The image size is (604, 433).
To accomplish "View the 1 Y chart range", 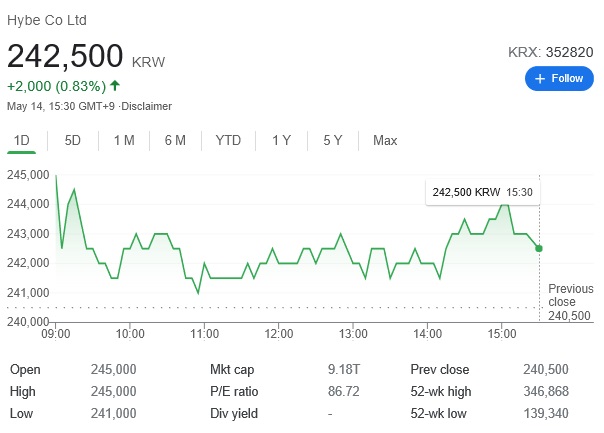I will coord(282,140).
